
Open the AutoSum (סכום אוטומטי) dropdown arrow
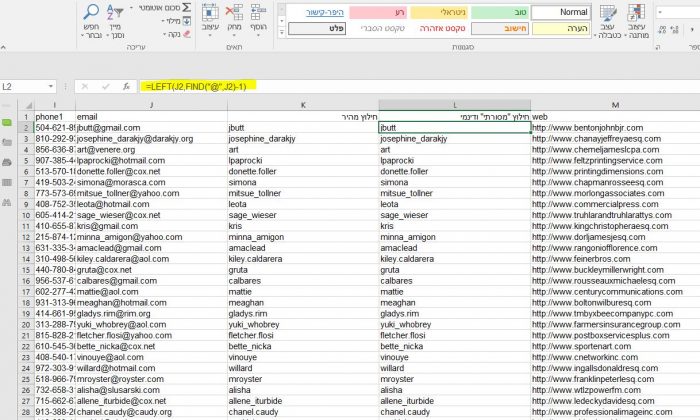click(131, 8)
